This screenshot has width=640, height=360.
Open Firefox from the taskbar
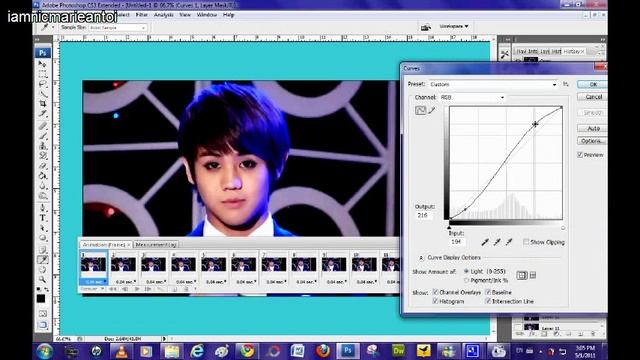point(323,351)
